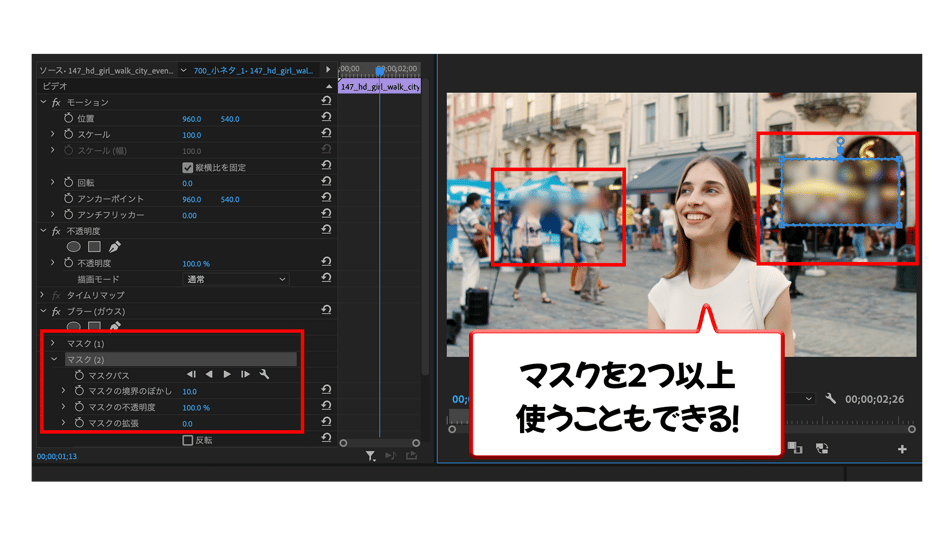Expand the タイムリマップ effect section
The image size is (950, 534).
tap(43, 295)
